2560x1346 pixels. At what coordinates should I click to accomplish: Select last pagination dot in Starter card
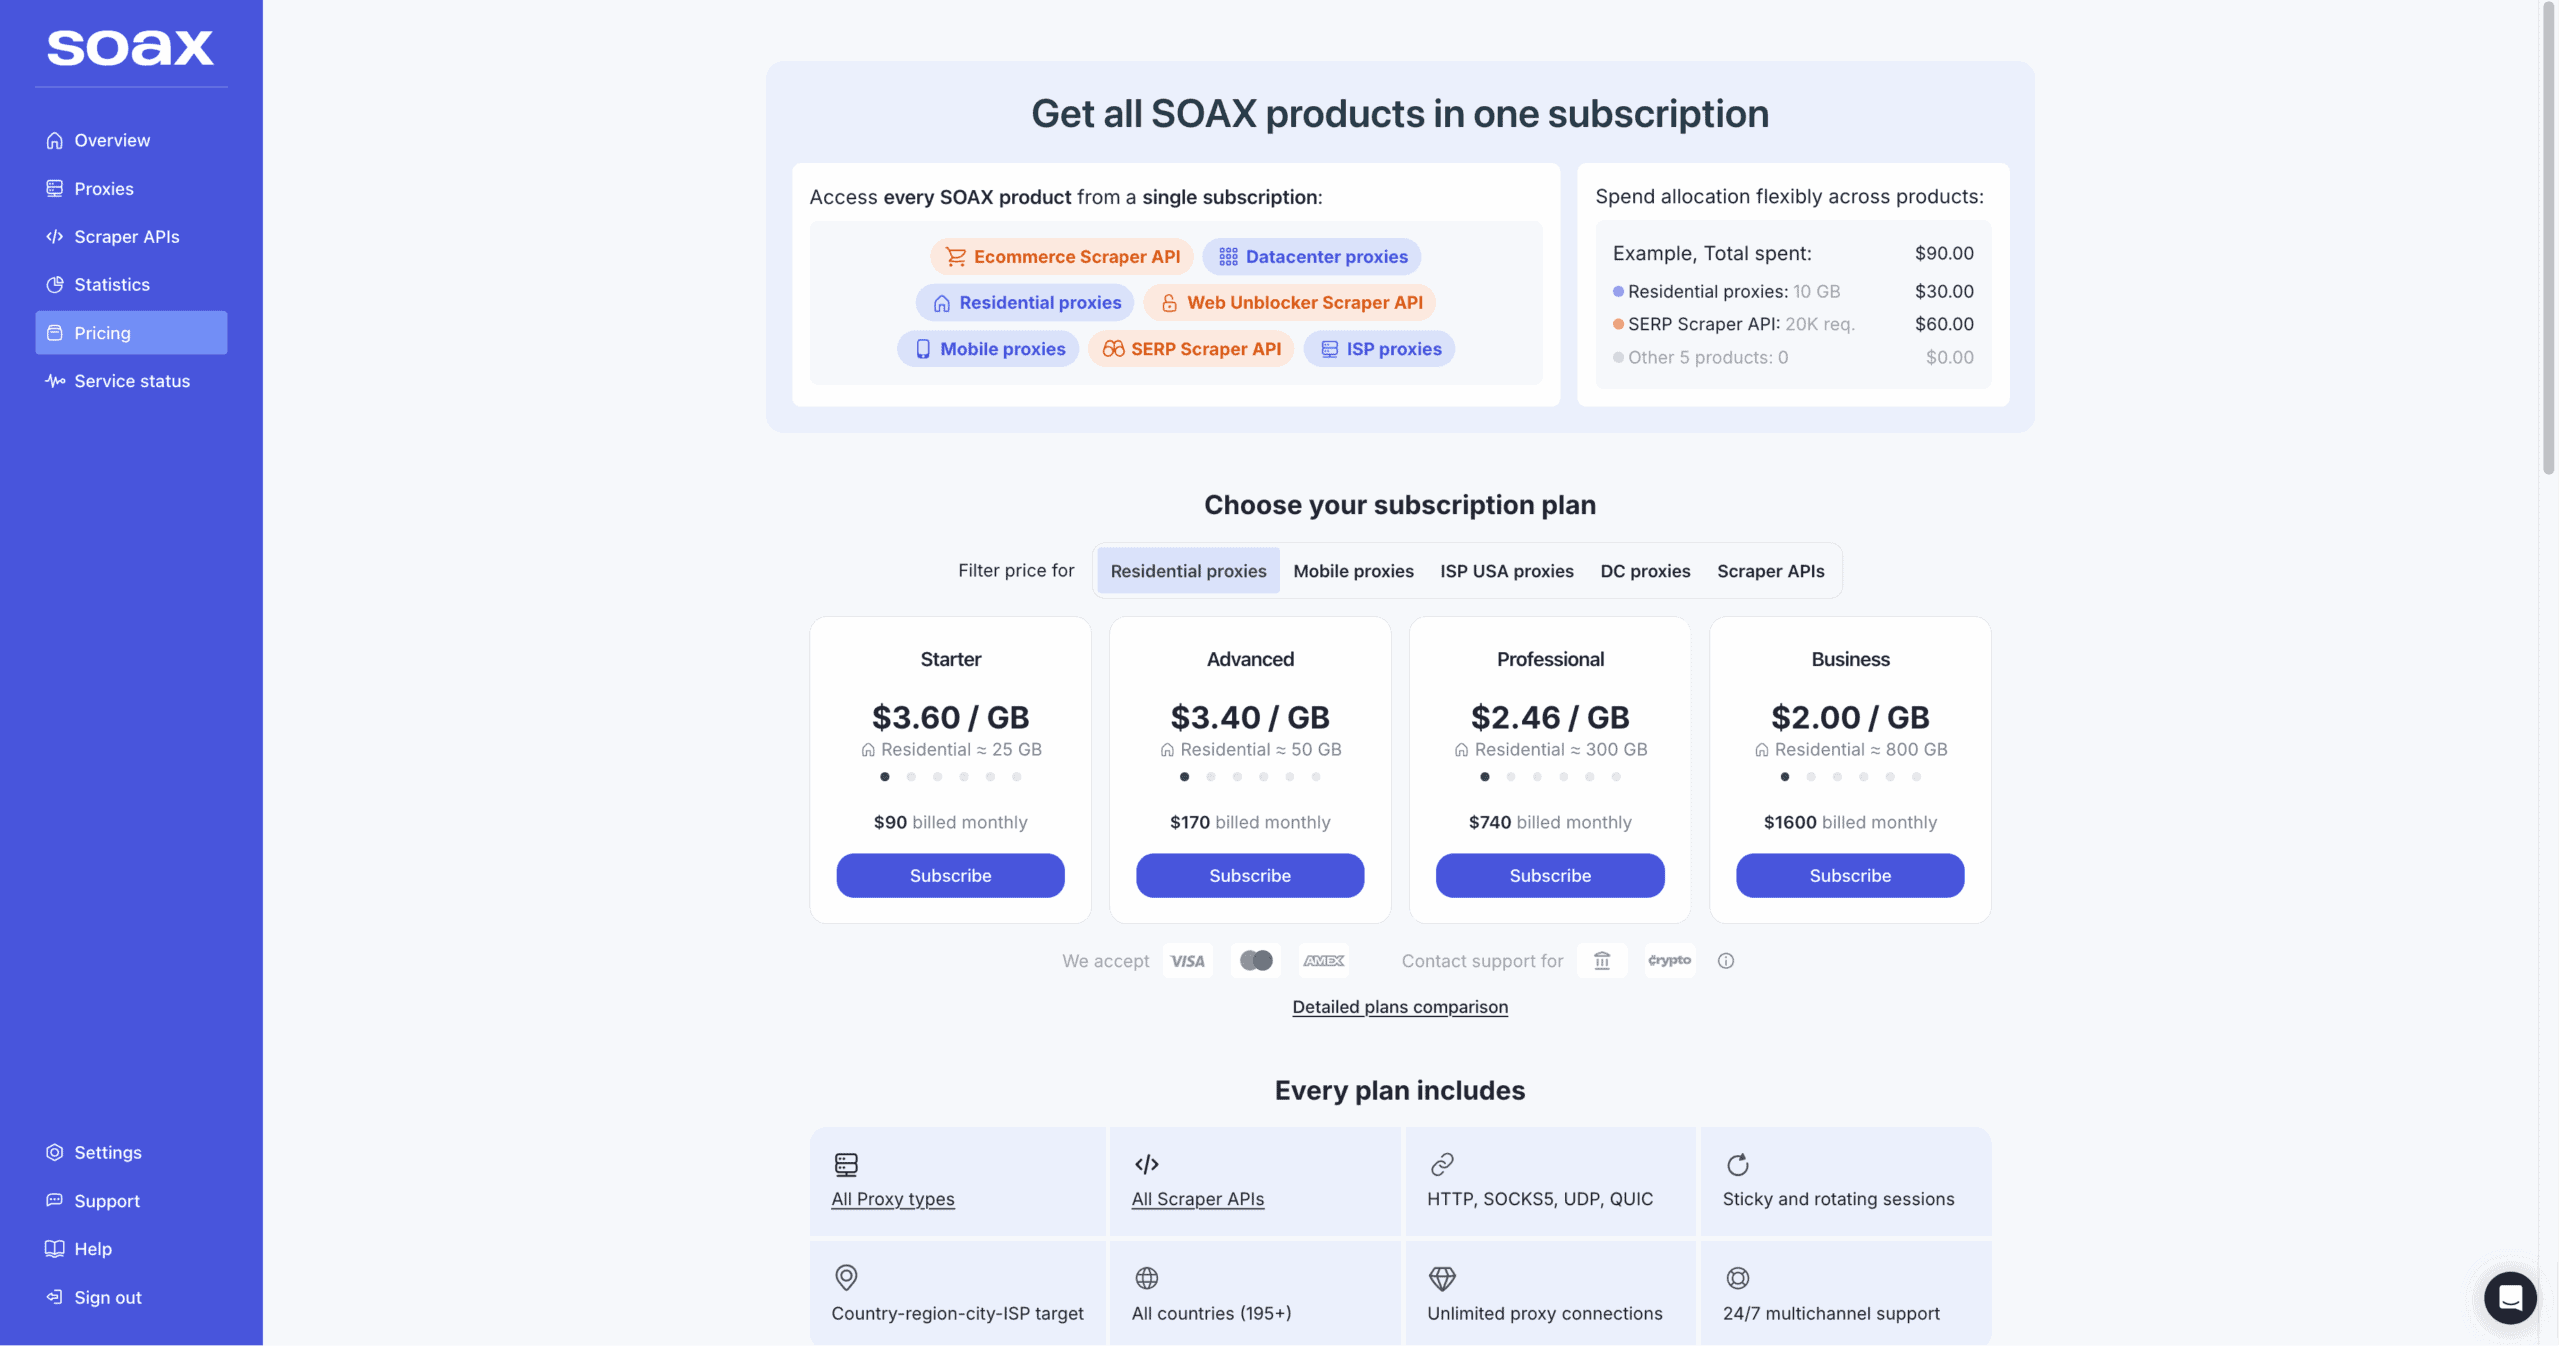click(x=1016, y=776)
